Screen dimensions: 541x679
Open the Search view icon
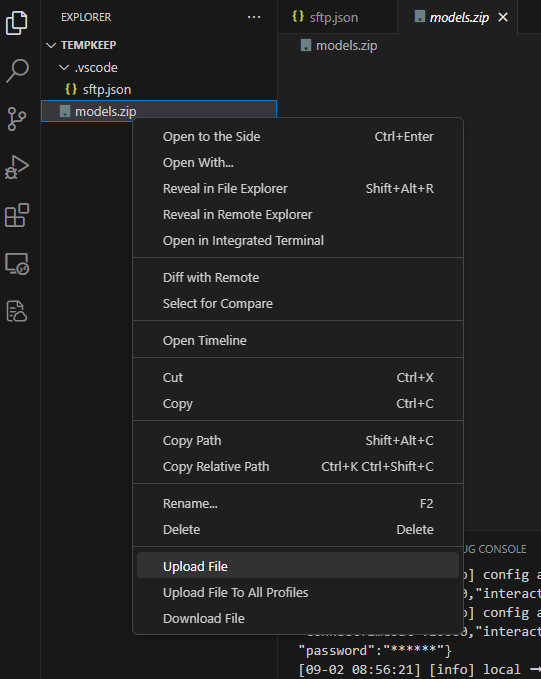coord(17,71)
